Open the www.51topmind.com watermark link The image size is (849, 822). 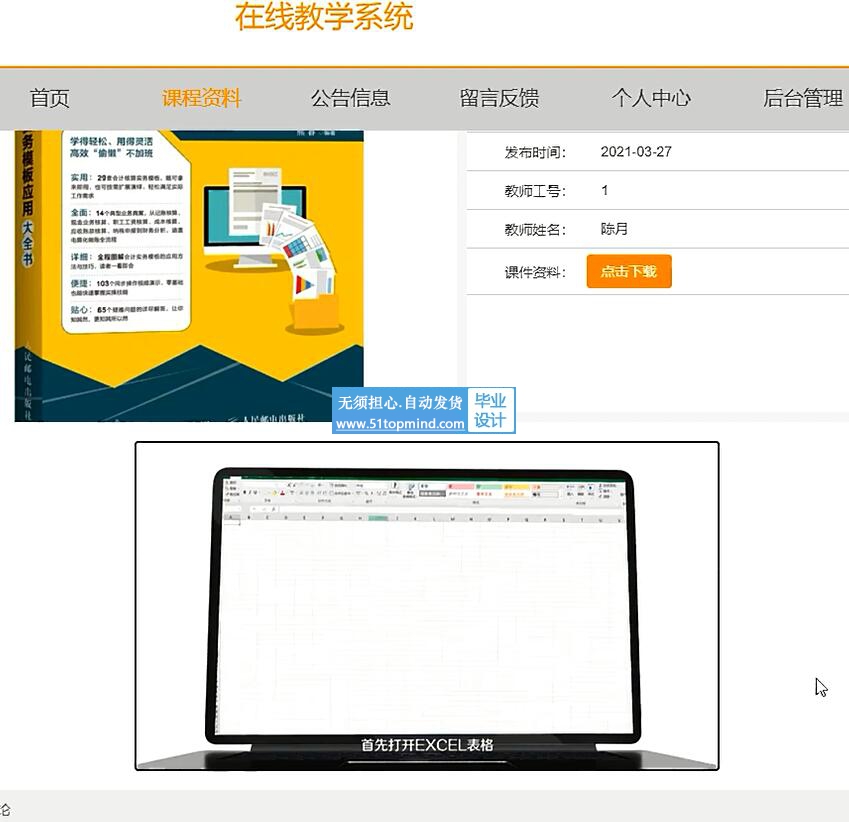pyautogui.click(x=400, y=424)
